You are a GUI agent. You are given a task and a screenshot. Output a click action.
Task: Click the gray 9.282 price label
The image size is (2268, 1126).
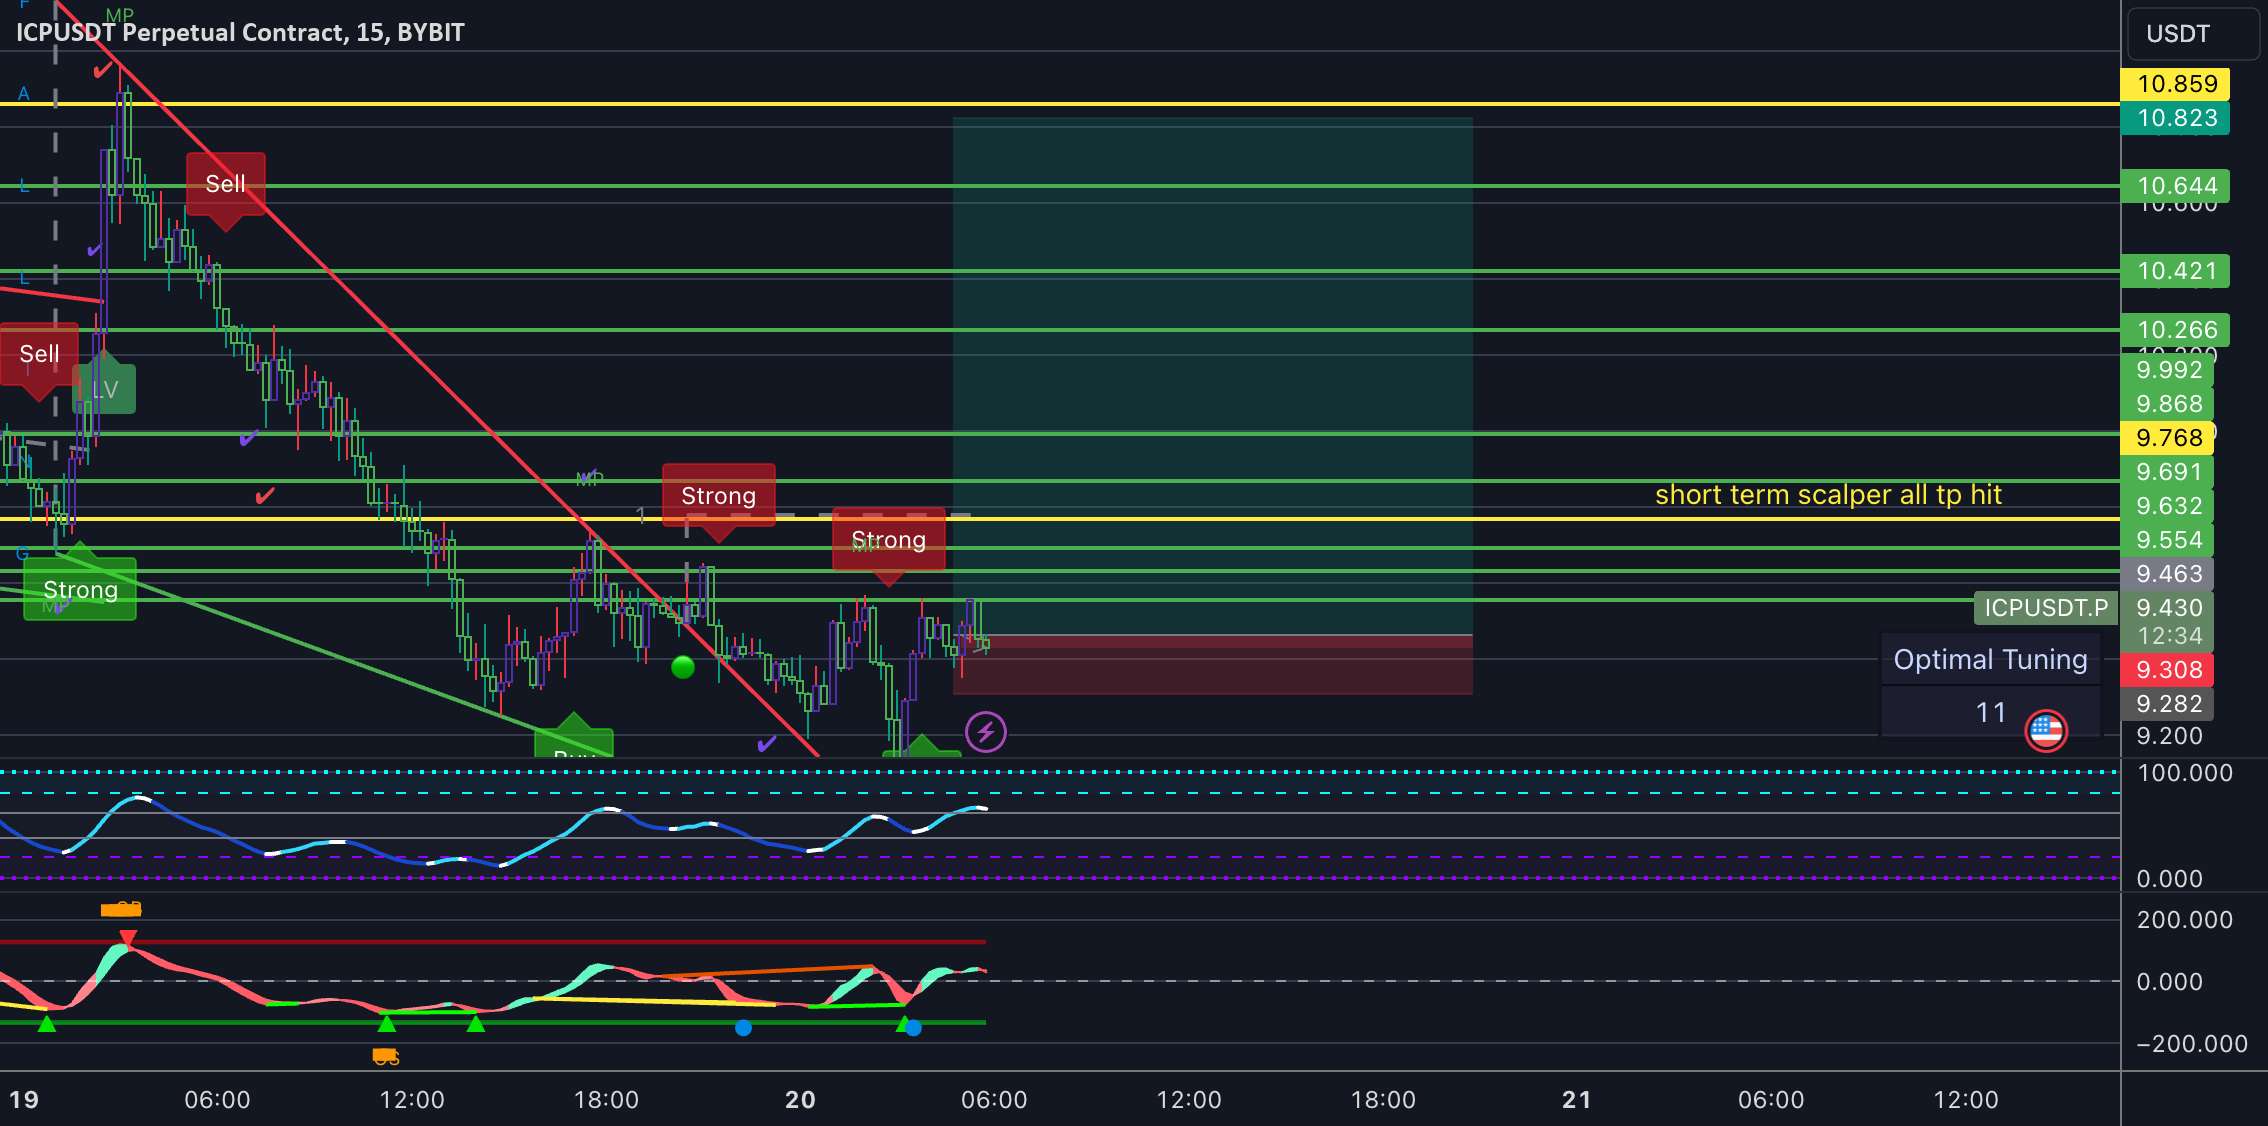2168,704
